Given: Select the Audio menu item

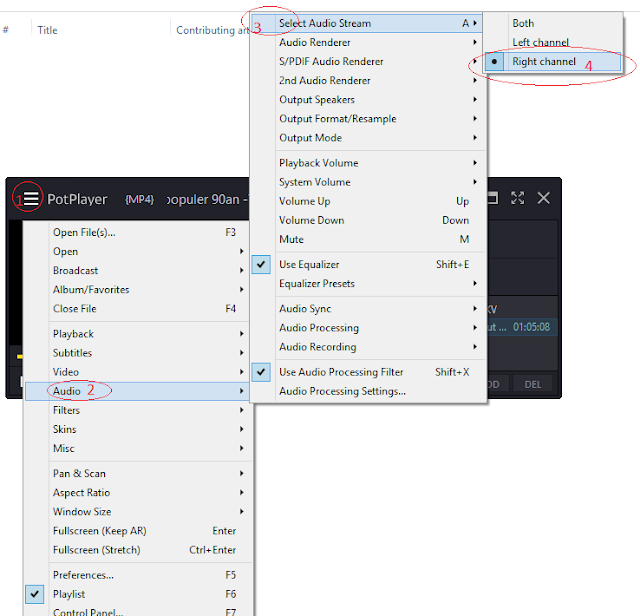Looking at the screenshot, I should click(138, 391).
